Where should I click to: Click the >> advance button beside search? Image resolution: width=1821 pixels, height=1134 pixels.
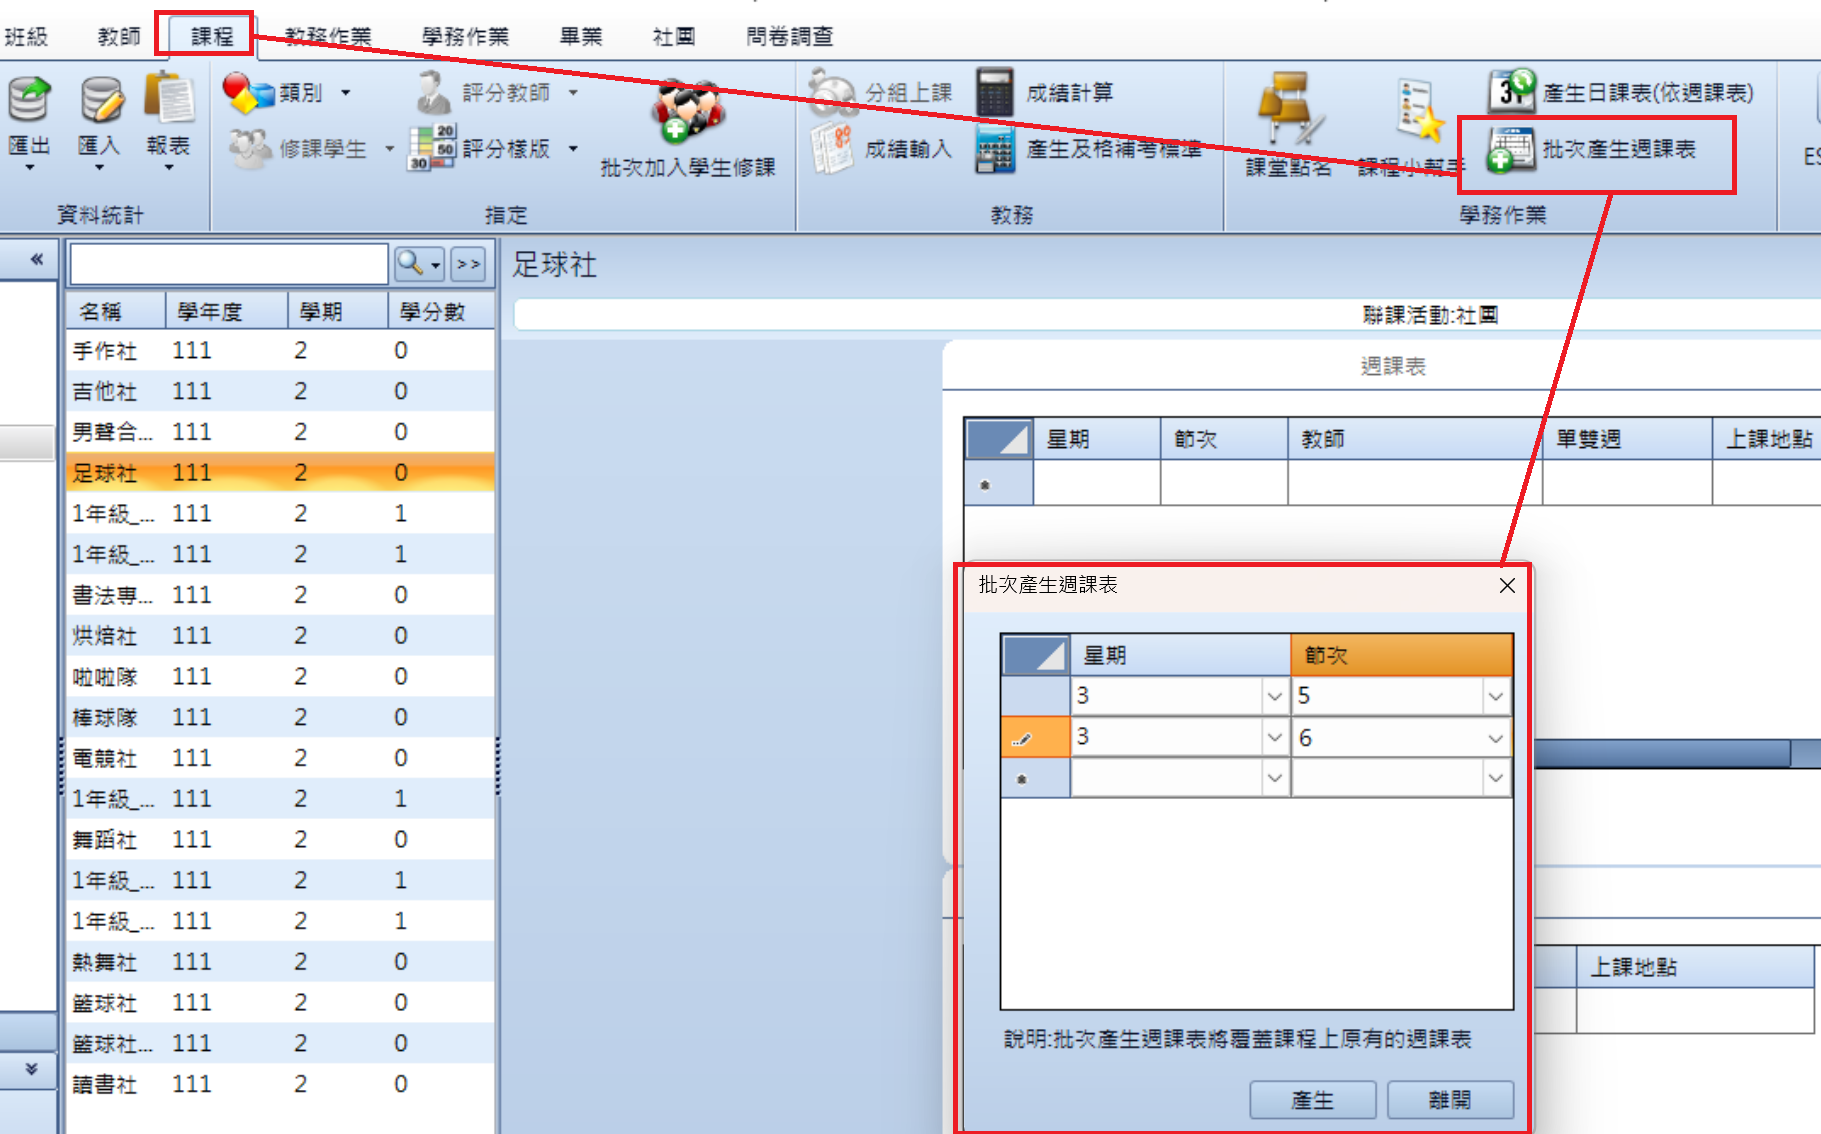(x=468, y=264)
